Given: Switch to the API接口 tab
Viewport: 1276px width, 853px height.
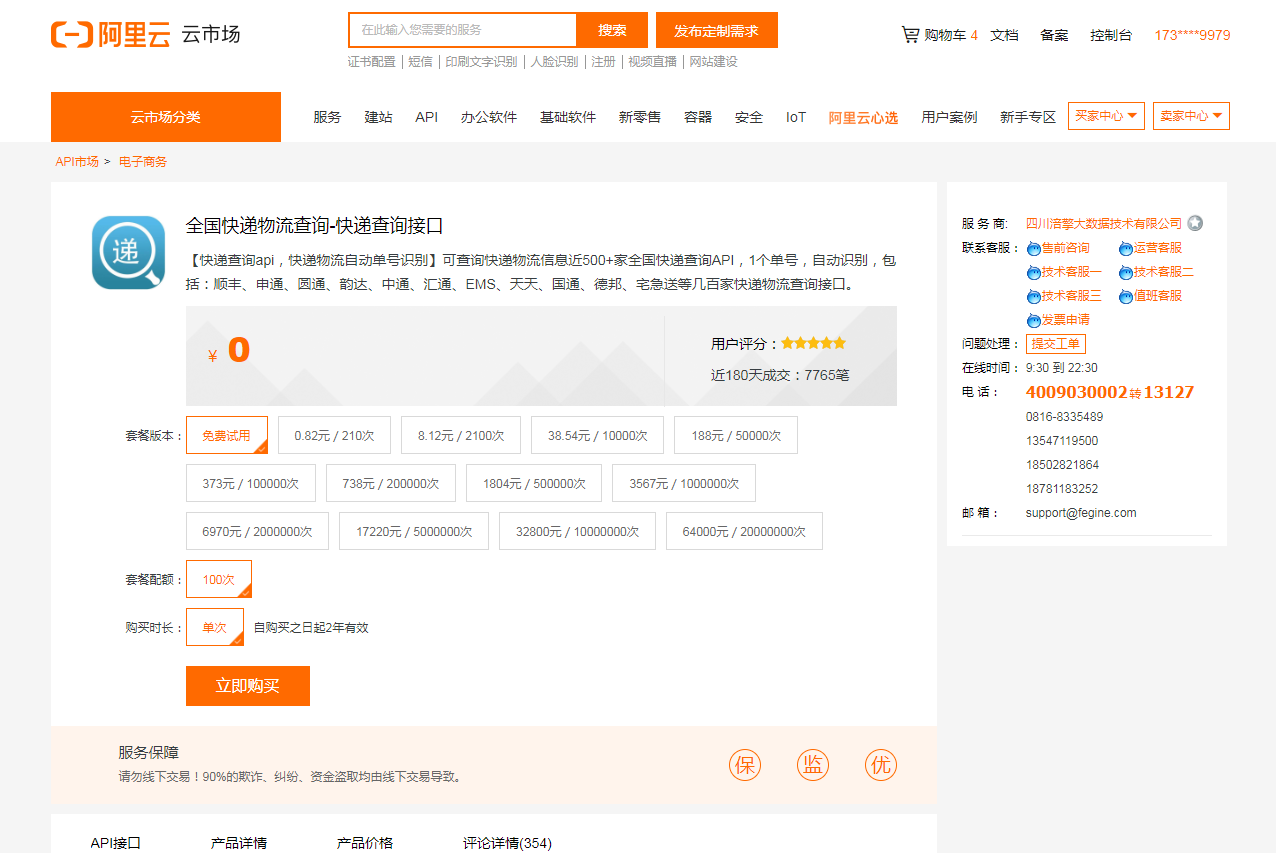Looking at the screenshot, I should (116, 843).
